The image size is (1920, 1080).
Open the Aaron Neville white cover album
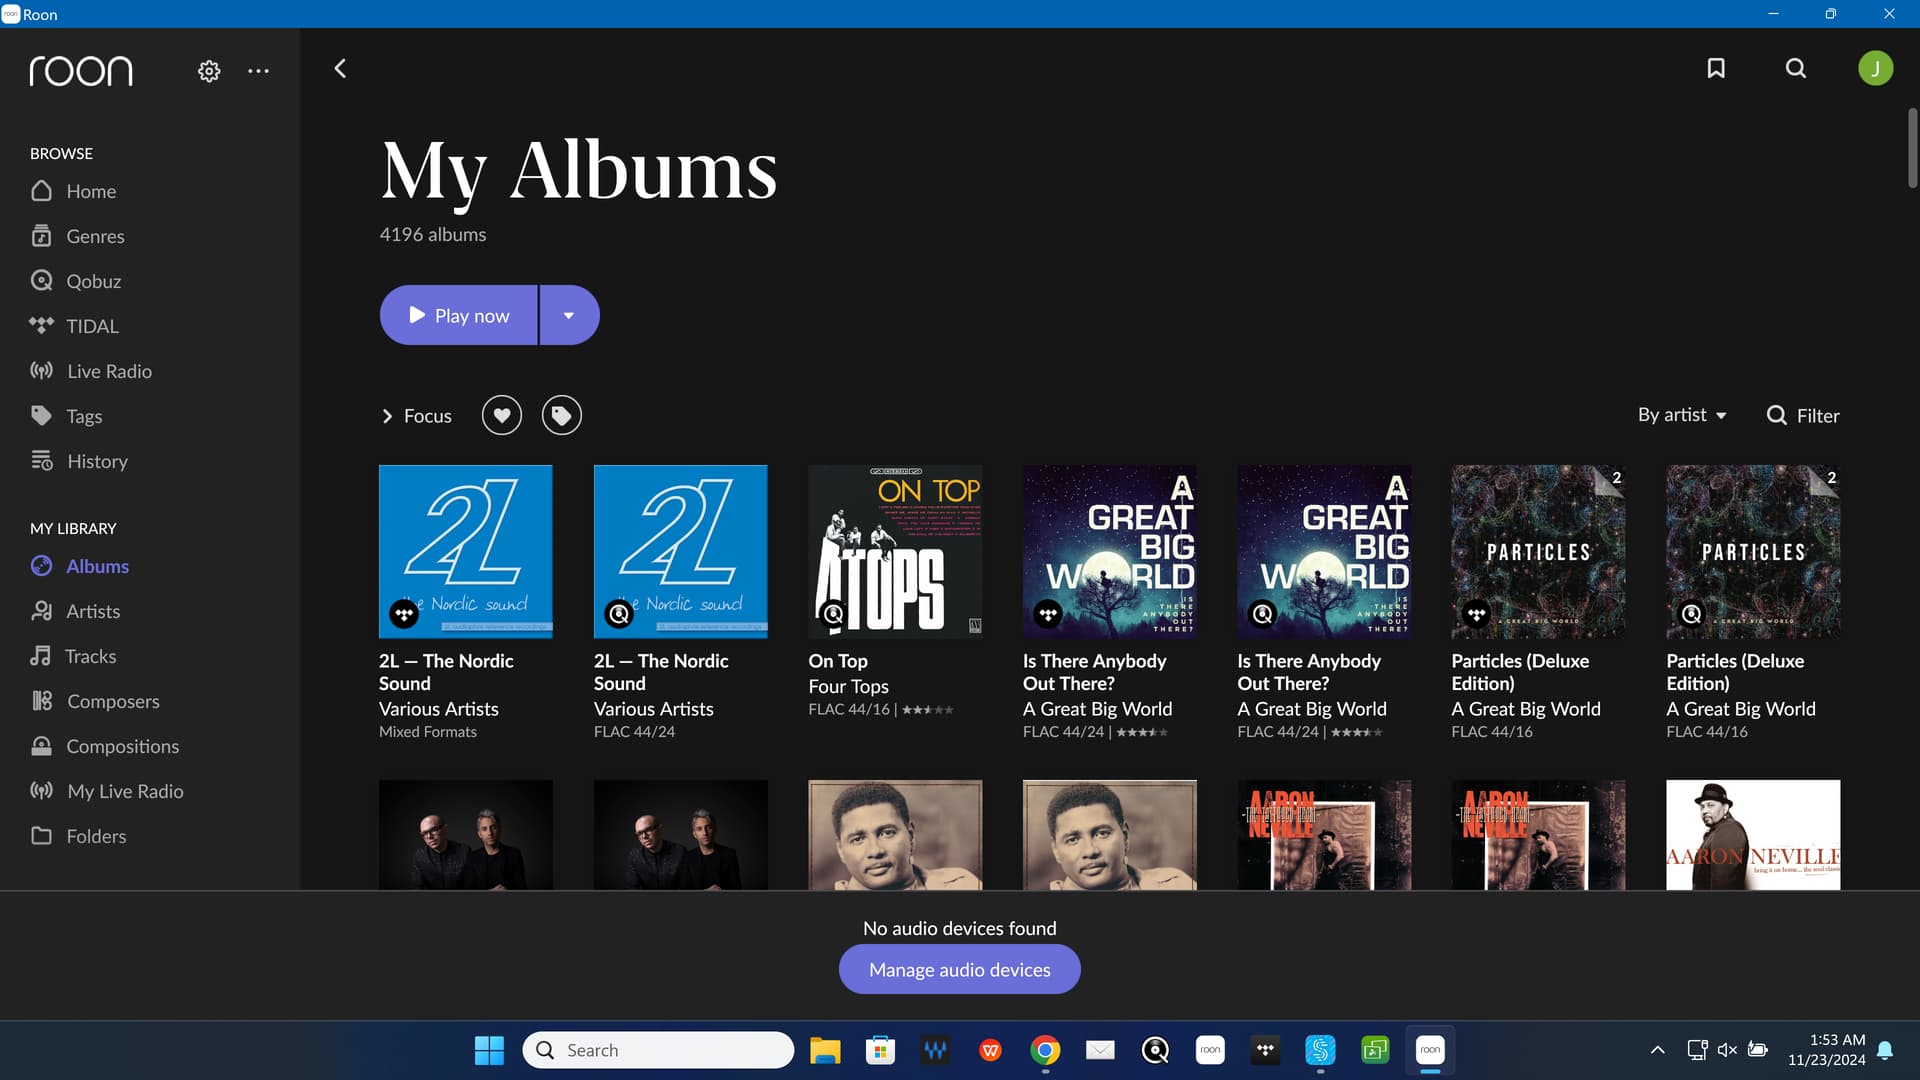point(1753,835)
